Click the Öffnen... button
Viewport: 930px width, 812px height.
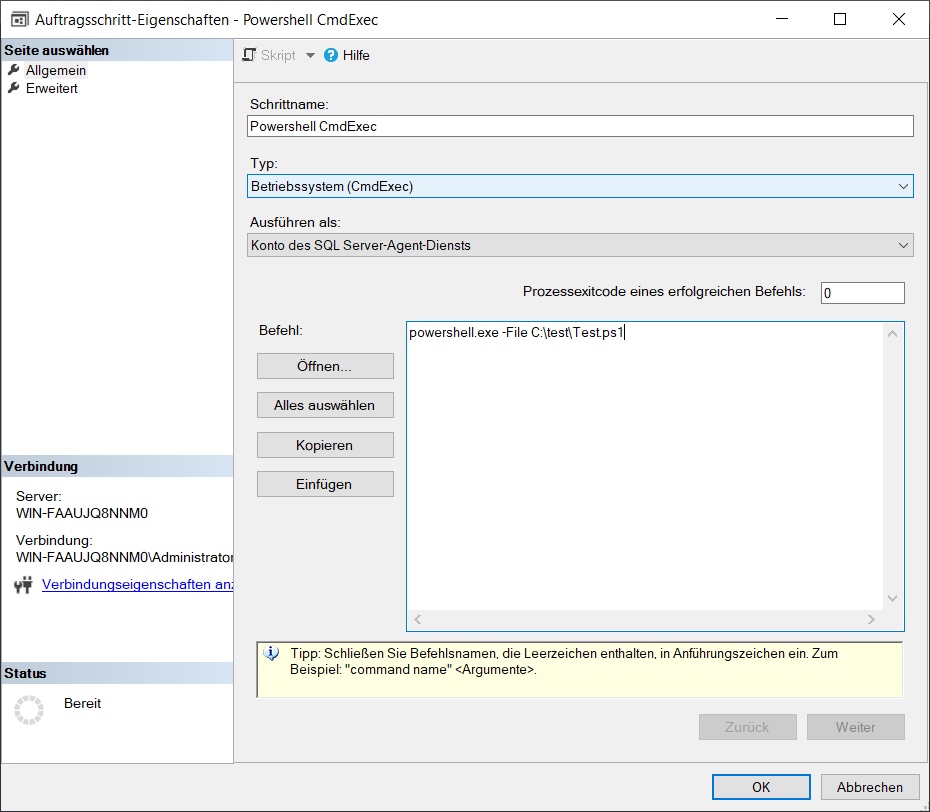pos(325,367)
